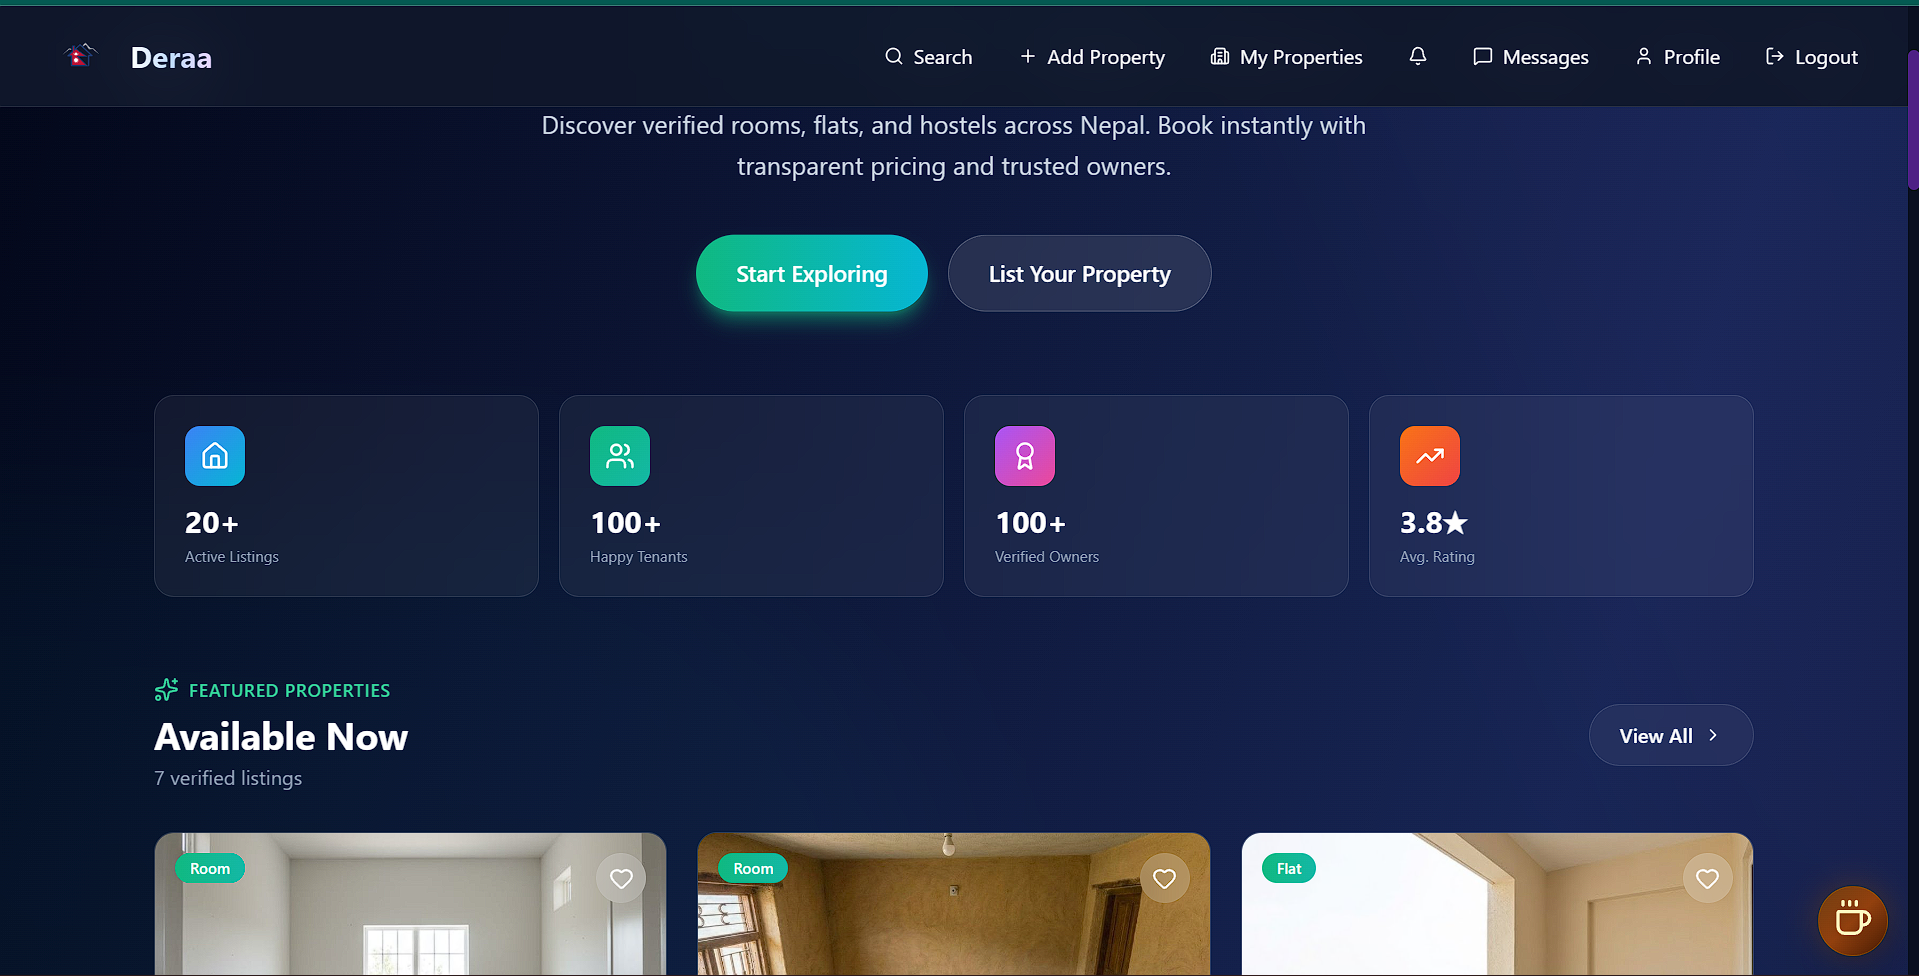Click the floating coffee cup button
Viewport: 1919px width, 976px height.
(1852, 920)
